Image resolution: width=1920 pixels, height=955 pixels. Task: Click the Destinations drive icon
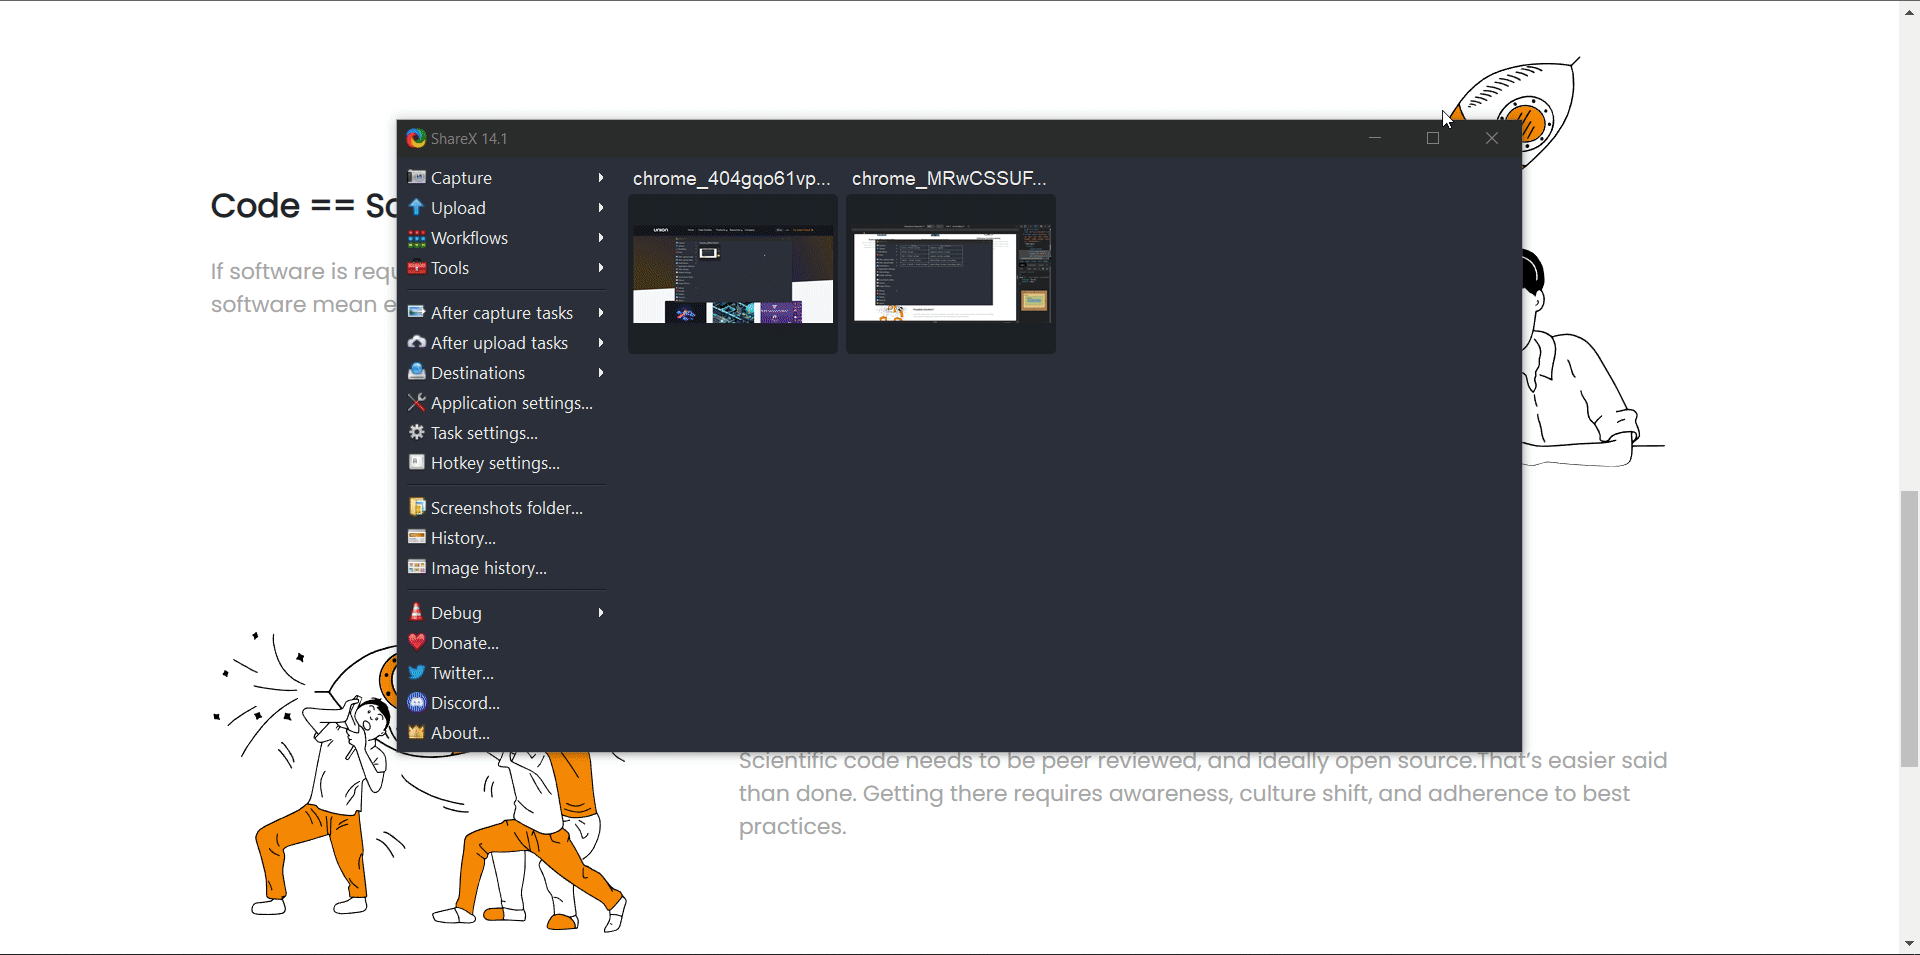point(417,372)
